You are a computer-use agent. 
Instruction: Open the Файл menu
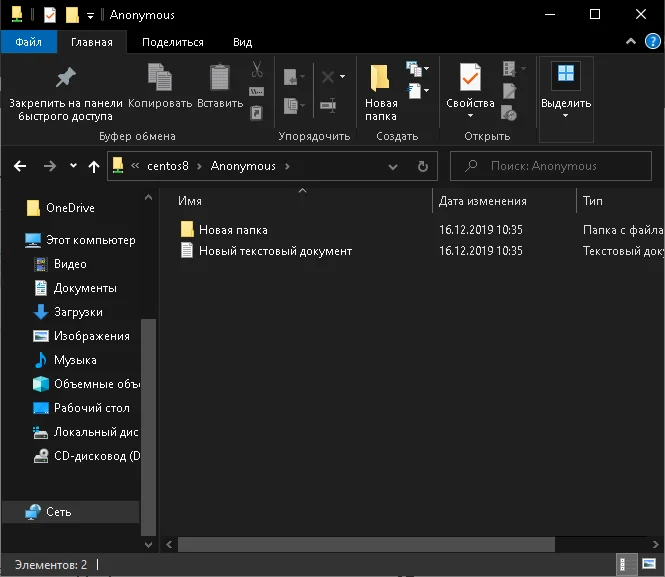28,42
